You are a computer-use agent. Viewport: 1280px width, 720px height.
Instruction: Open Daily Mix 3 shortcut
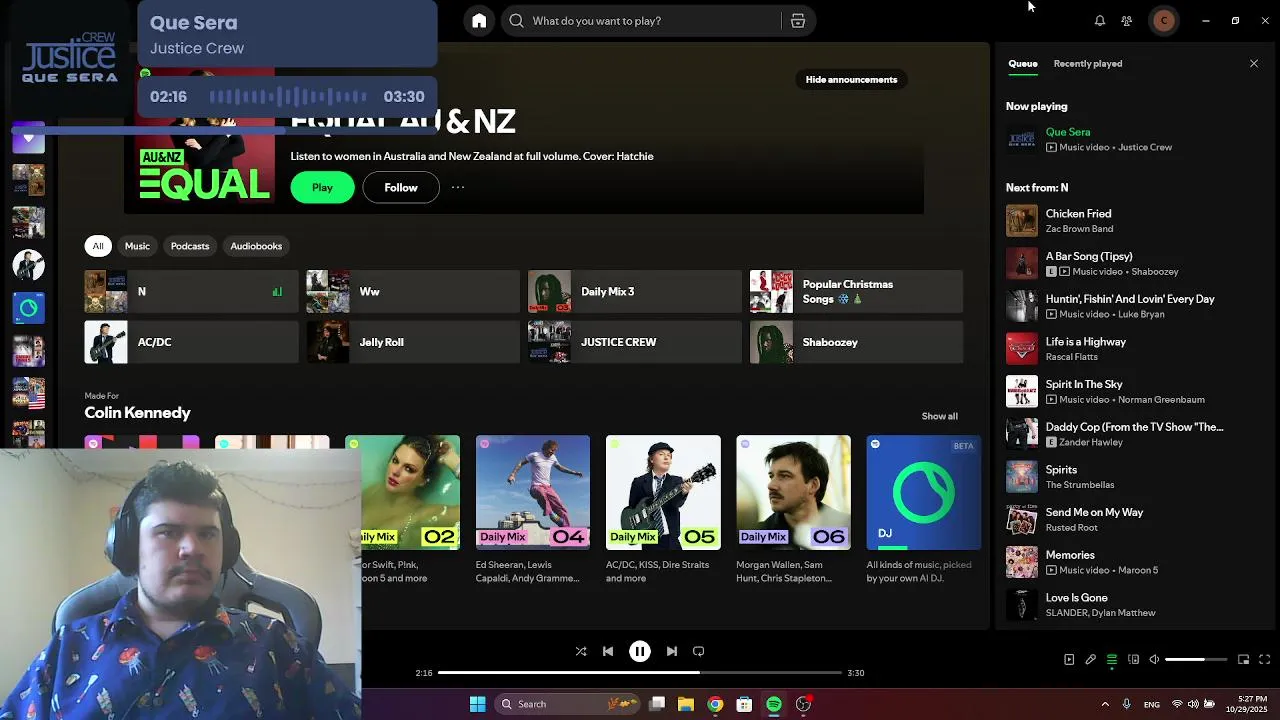635,292
